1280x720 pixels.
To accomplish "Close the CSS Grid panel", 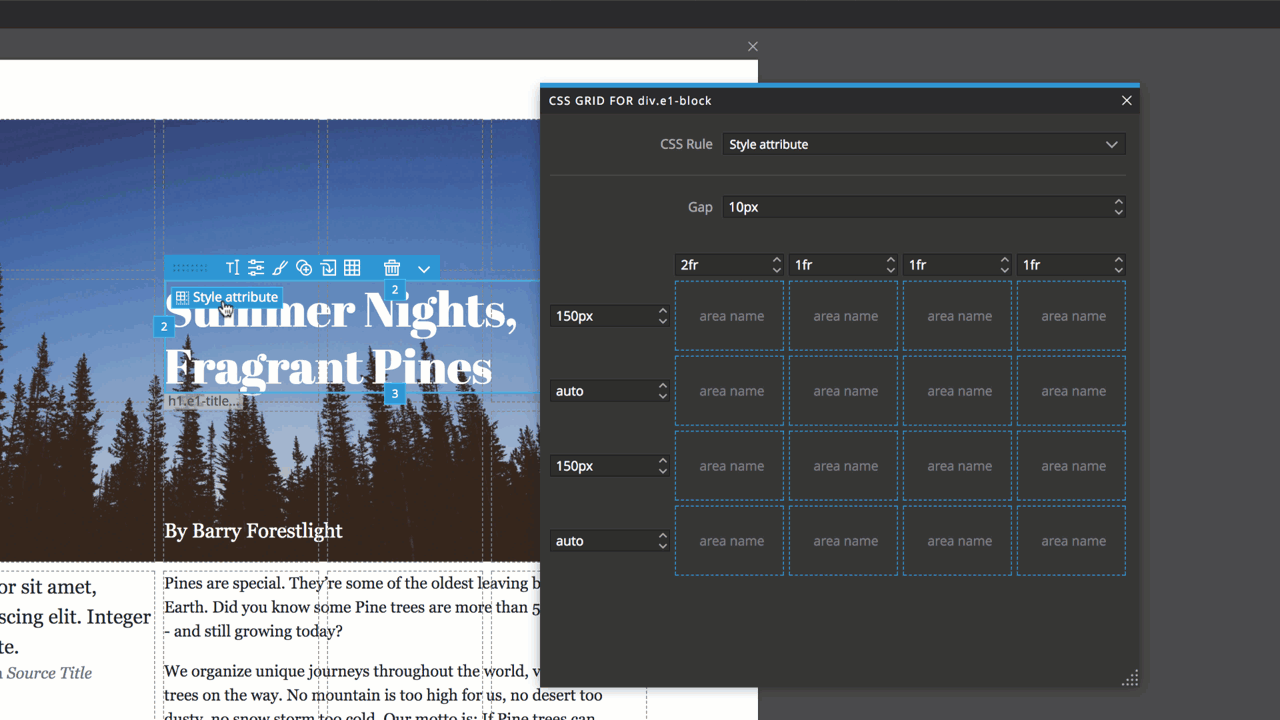I will [x=1126, y=100].
